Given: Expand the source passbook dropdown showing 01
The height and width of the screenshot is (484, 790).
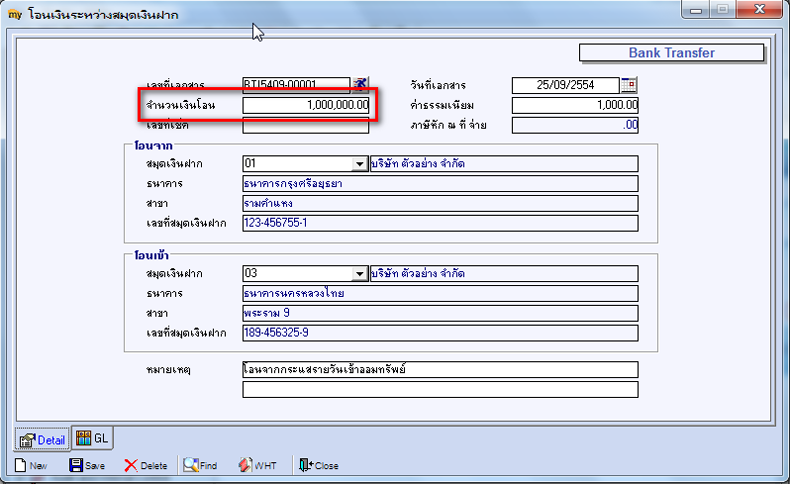Looking at the screenshot, I should [359, 164].
